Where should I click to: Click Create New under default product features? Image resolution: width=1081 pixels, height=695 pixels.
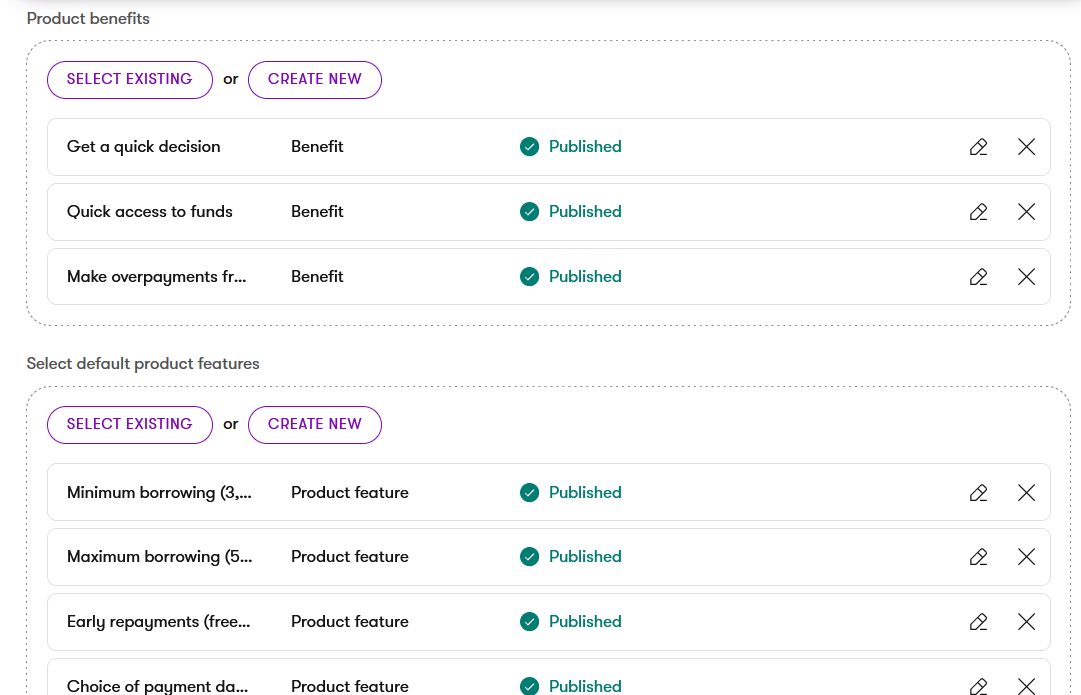[x=314, y=424]
